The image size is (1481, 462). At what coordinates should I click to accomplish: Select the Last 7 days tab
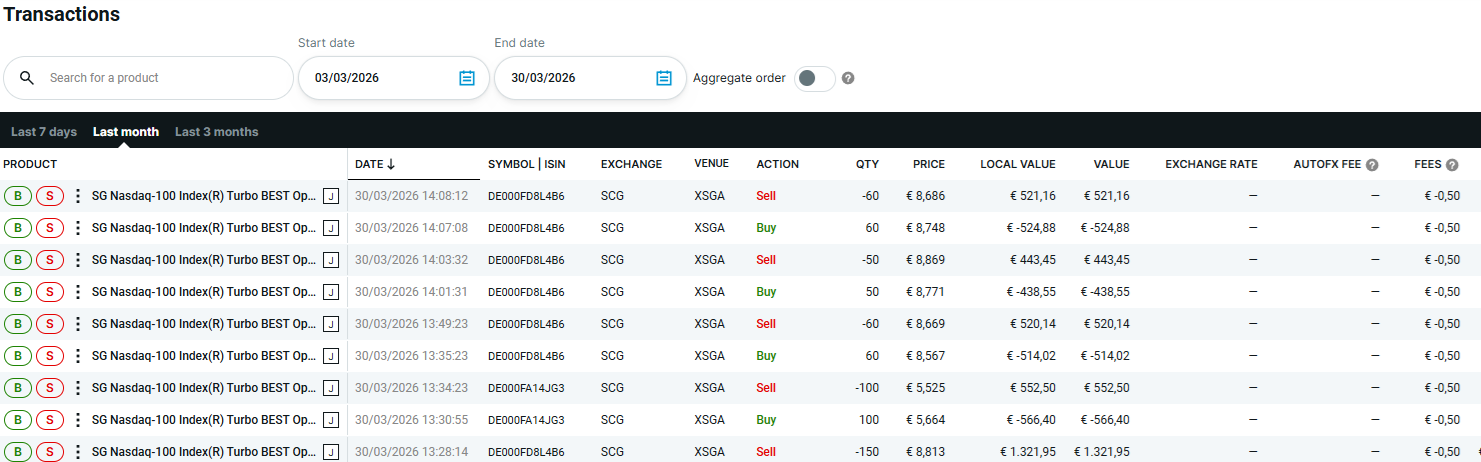(44, 132)
